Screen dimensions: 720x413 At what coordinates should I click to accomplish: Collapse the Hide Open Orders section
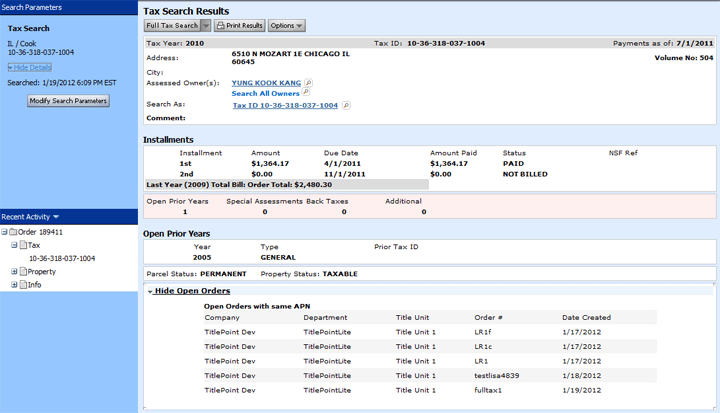[192, 291]
